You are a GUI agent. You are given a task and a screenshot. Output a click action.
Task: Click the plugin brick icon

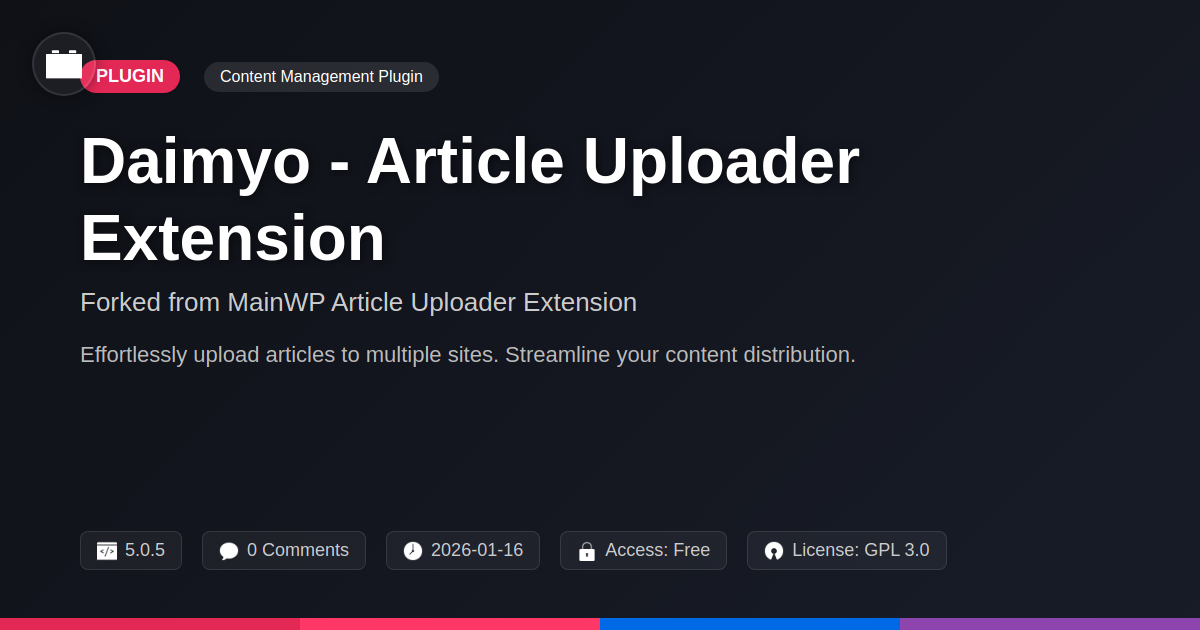[64, 64]
